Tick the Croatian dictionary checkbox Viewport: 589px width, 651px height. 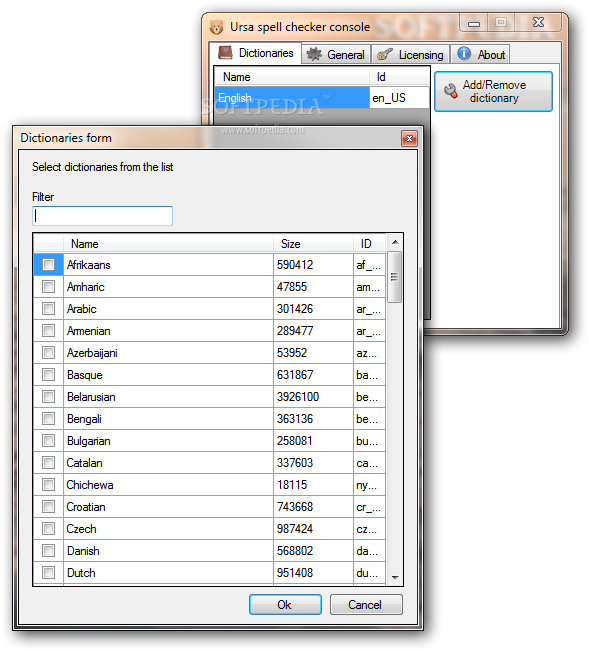pos(49,507)
